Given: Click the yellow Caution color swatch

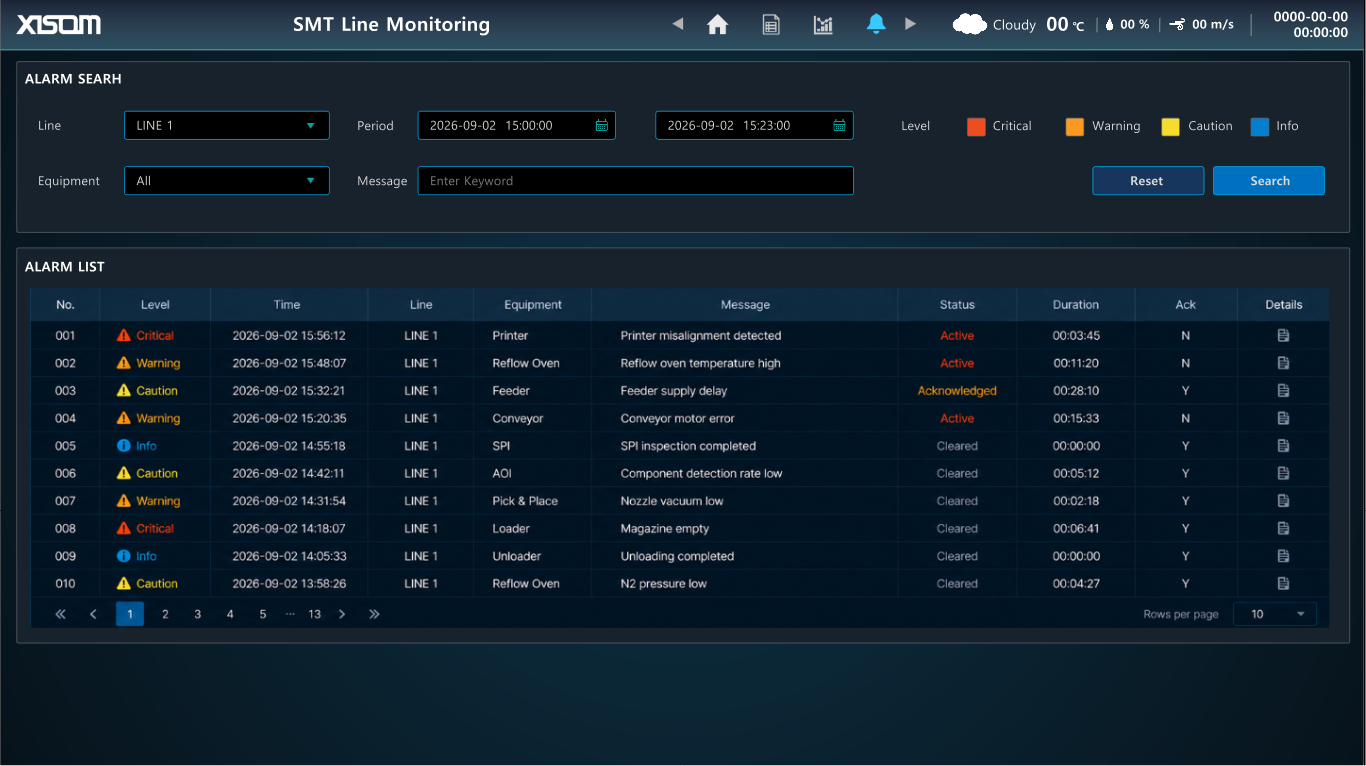Looking at the screenshot, I should click(1171, 127).
